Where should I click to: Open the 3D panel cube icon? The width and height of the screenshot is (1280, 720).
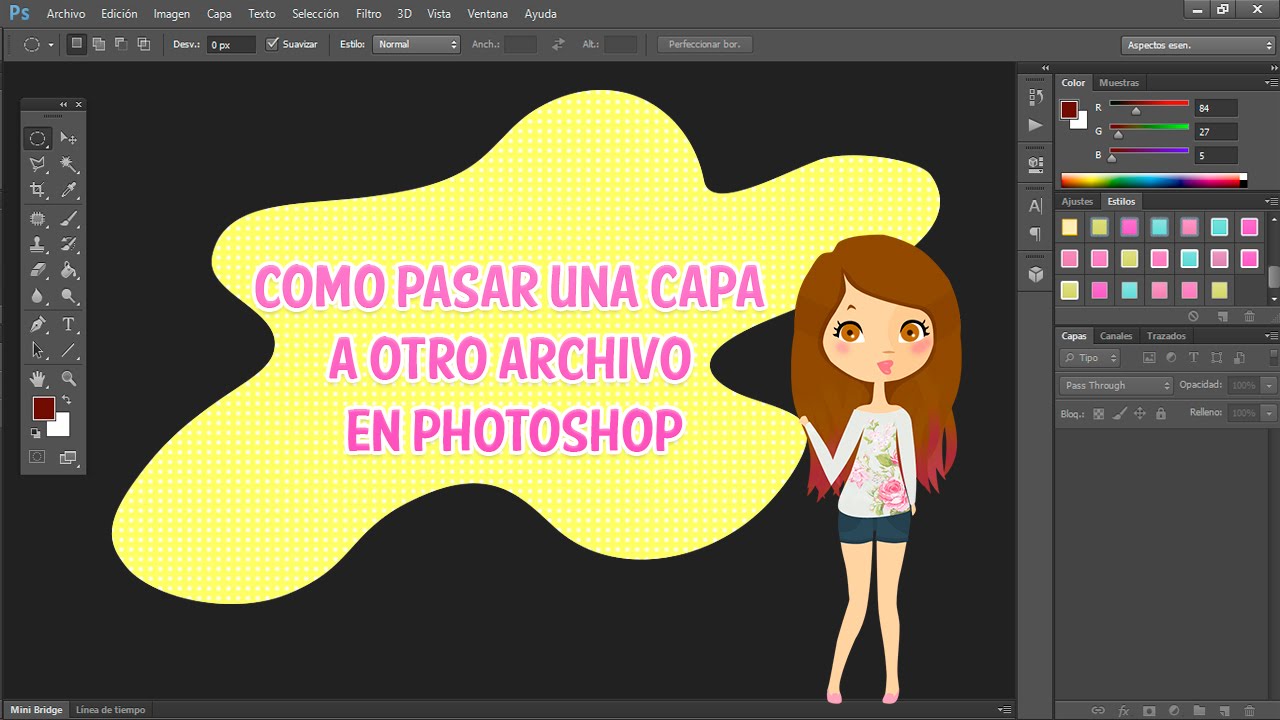1035,274
